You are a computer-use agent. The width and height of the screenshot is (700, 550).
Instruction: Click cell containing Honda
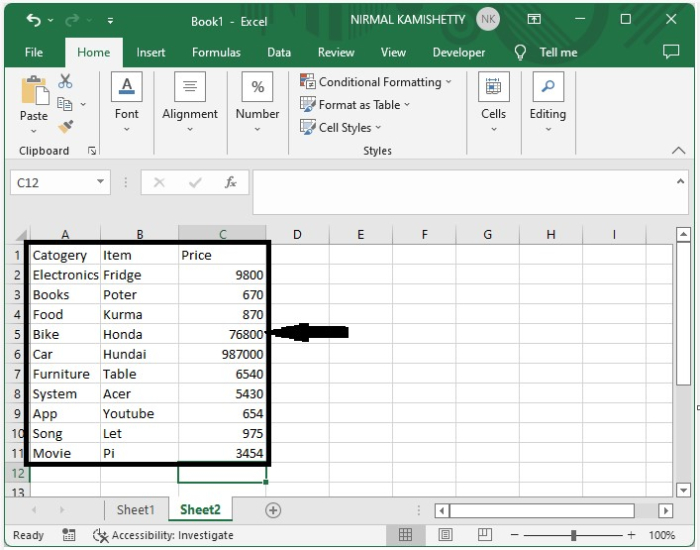tap(139, 334)
